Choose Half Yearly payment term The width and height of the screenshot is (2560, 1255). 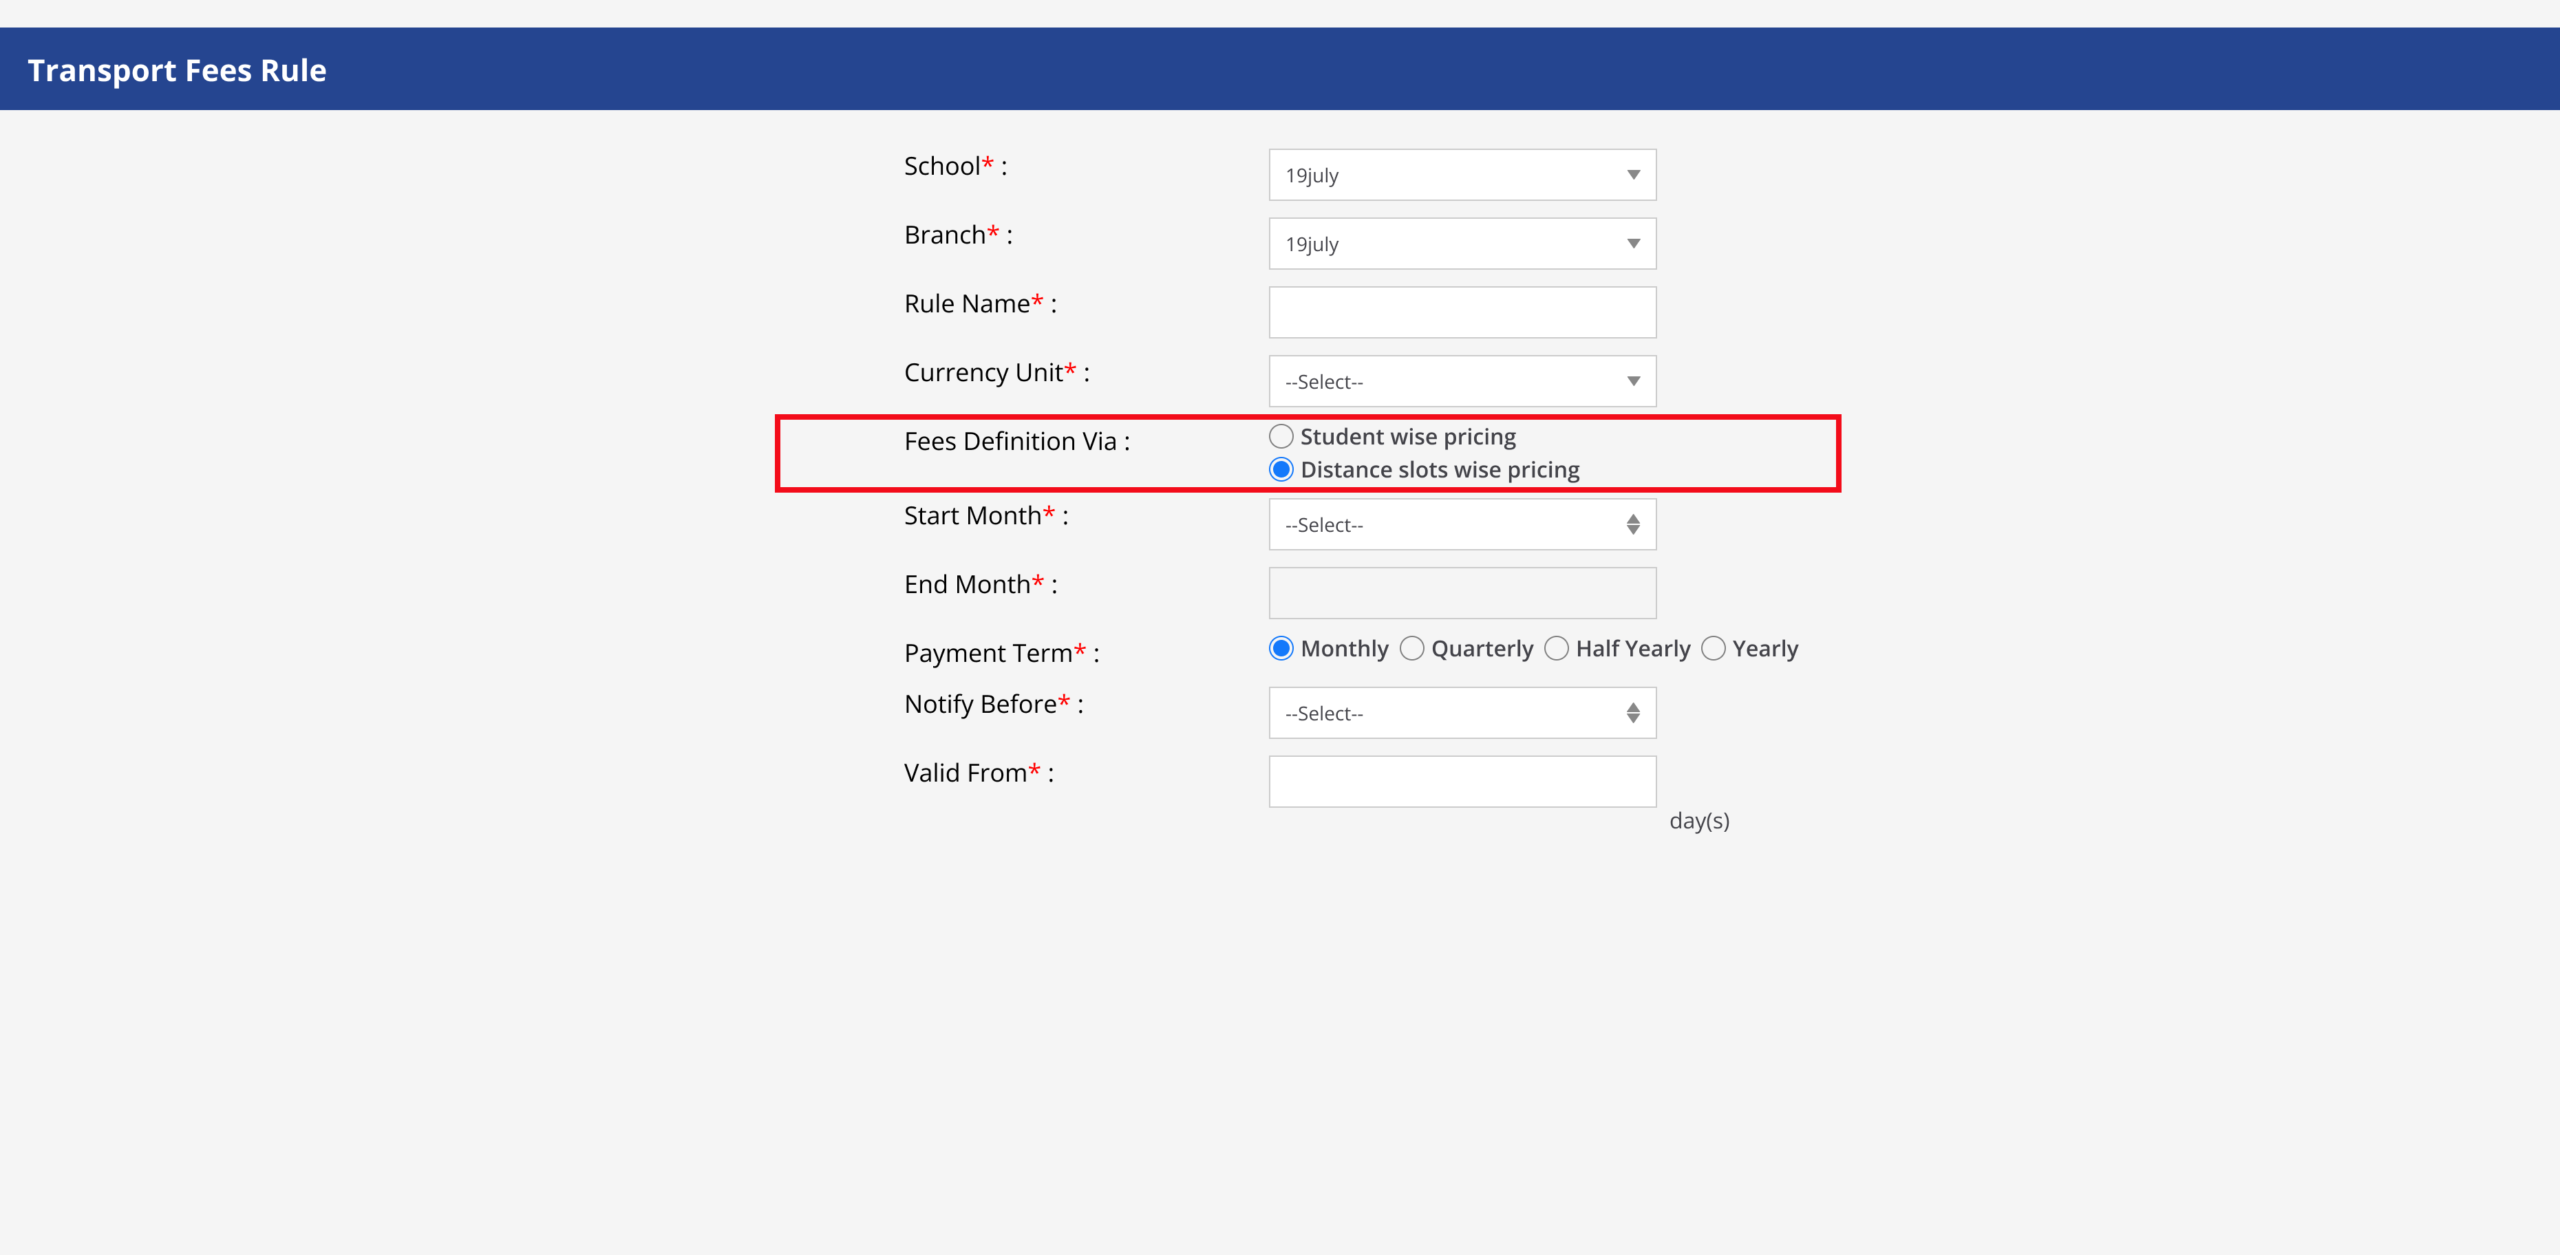(x=1557, y=649)
